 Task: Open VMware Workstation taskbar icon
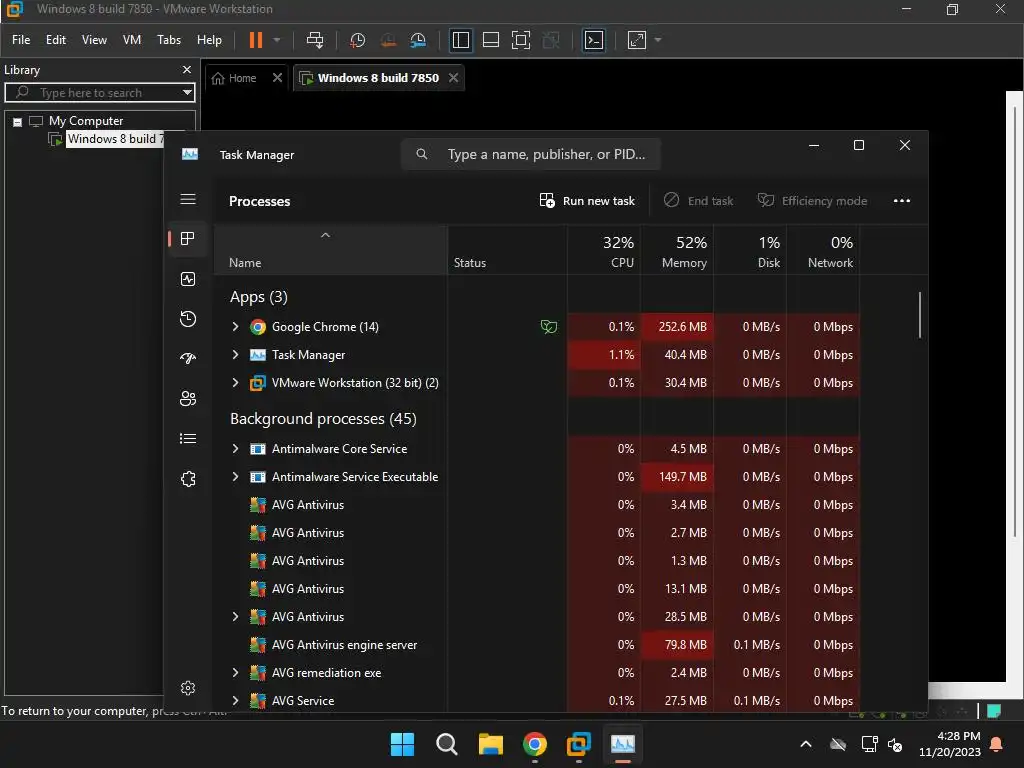point(579,744)
